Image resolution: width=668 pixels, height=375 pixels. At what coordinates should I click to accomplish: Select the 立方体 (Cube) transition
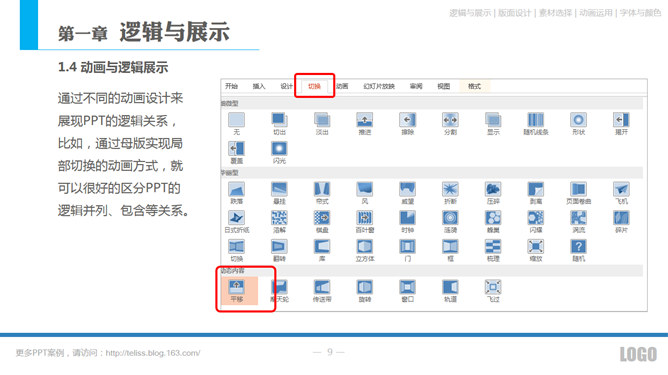365,251
